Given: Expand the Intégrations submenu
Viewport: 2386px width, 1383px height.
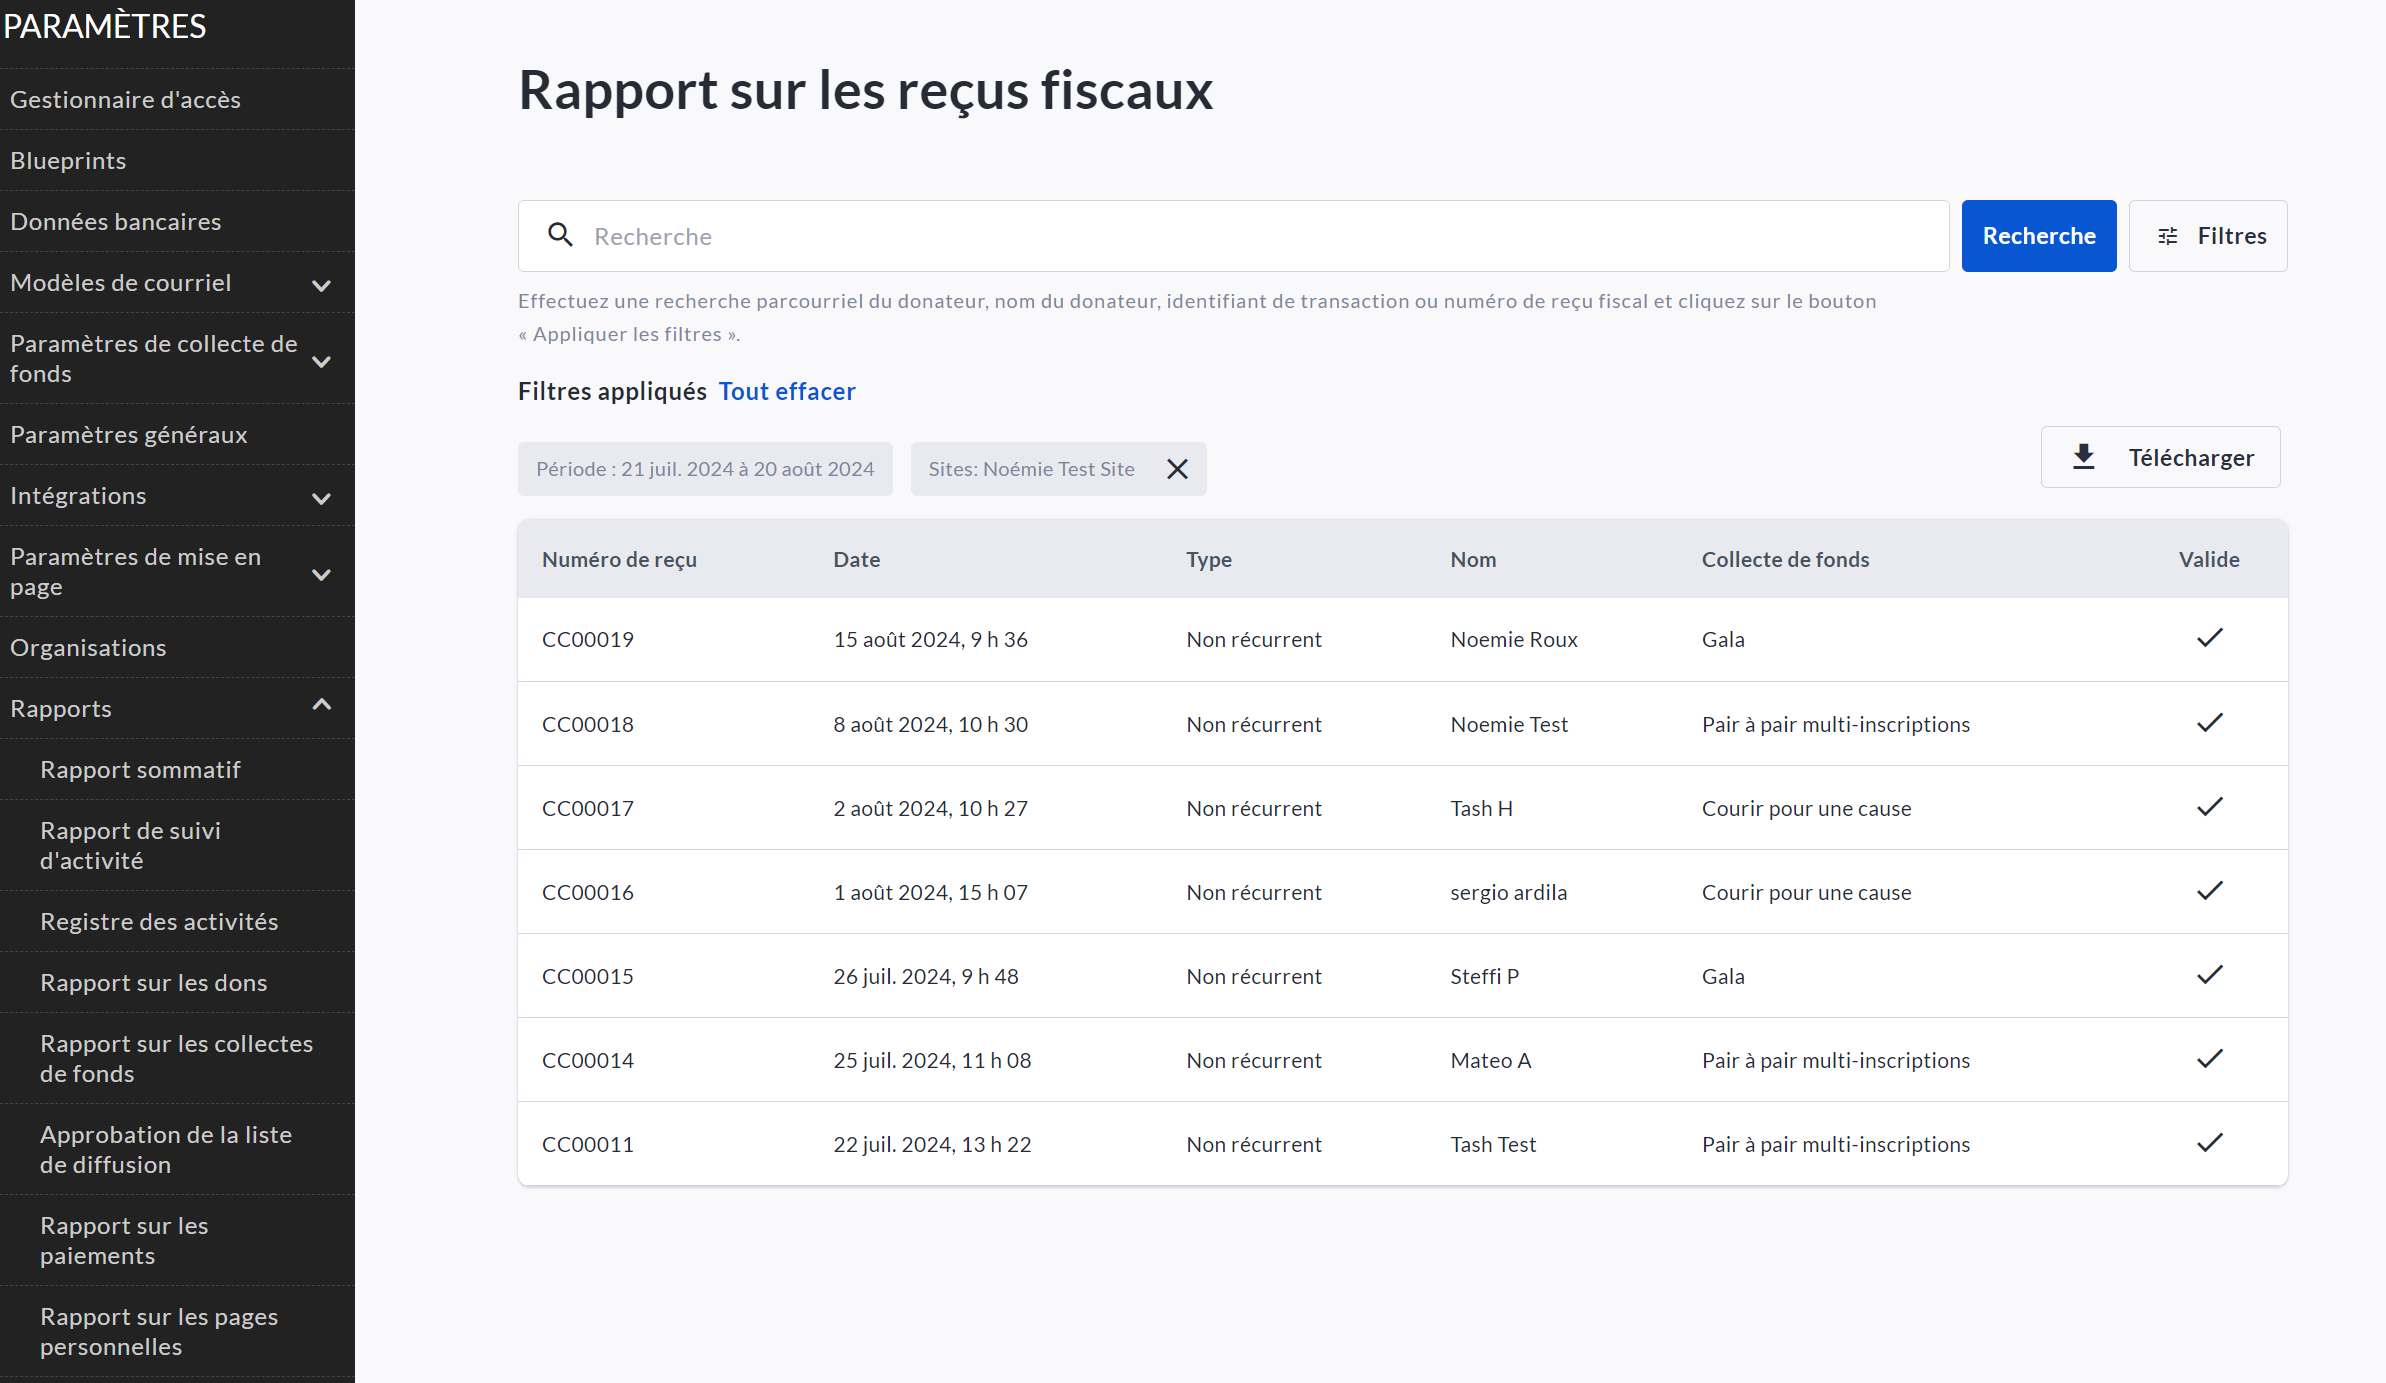Looking at the screenshot, I should pyautogui.click(x=321, y=498).
